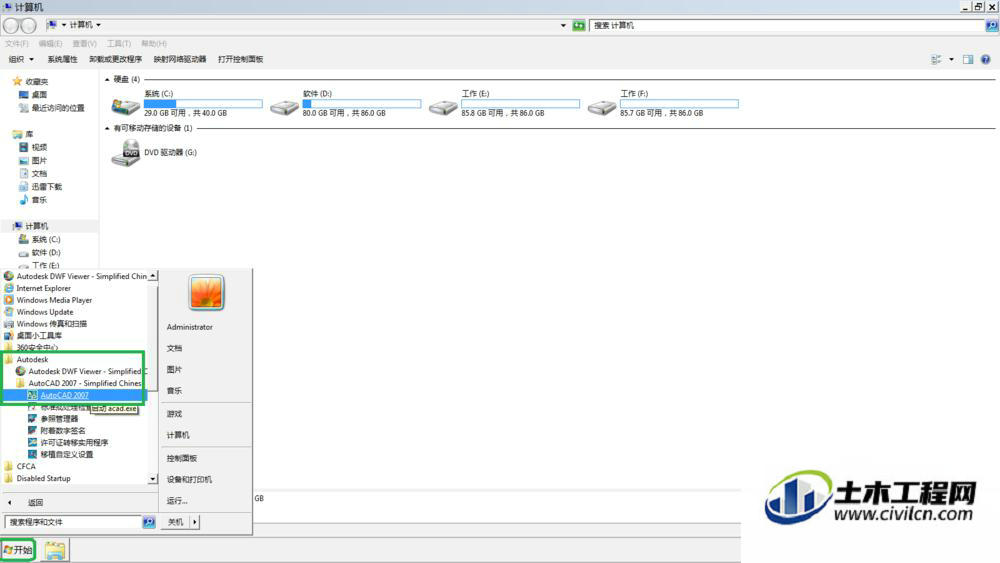Click the 搜索程序和文件 input field
Screen dimensions: 1000x563
click(73, 522)
